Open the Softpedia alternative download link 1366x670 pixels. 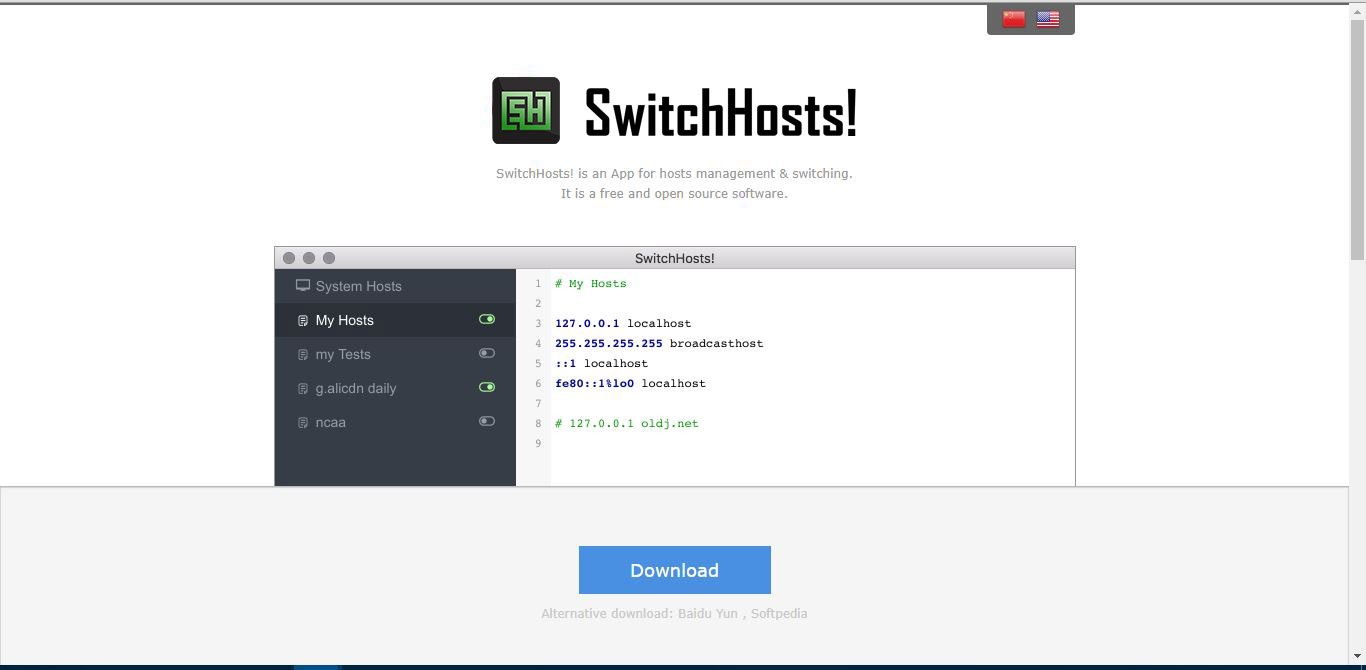coord(779,613)
